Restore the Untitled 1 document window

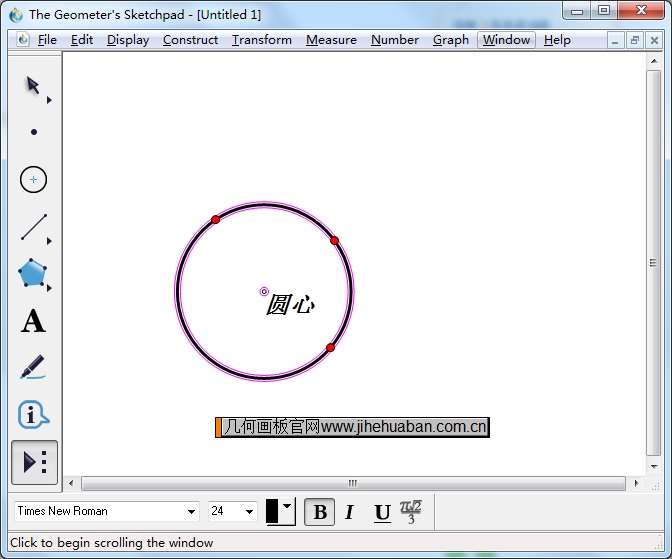point(635,41)
